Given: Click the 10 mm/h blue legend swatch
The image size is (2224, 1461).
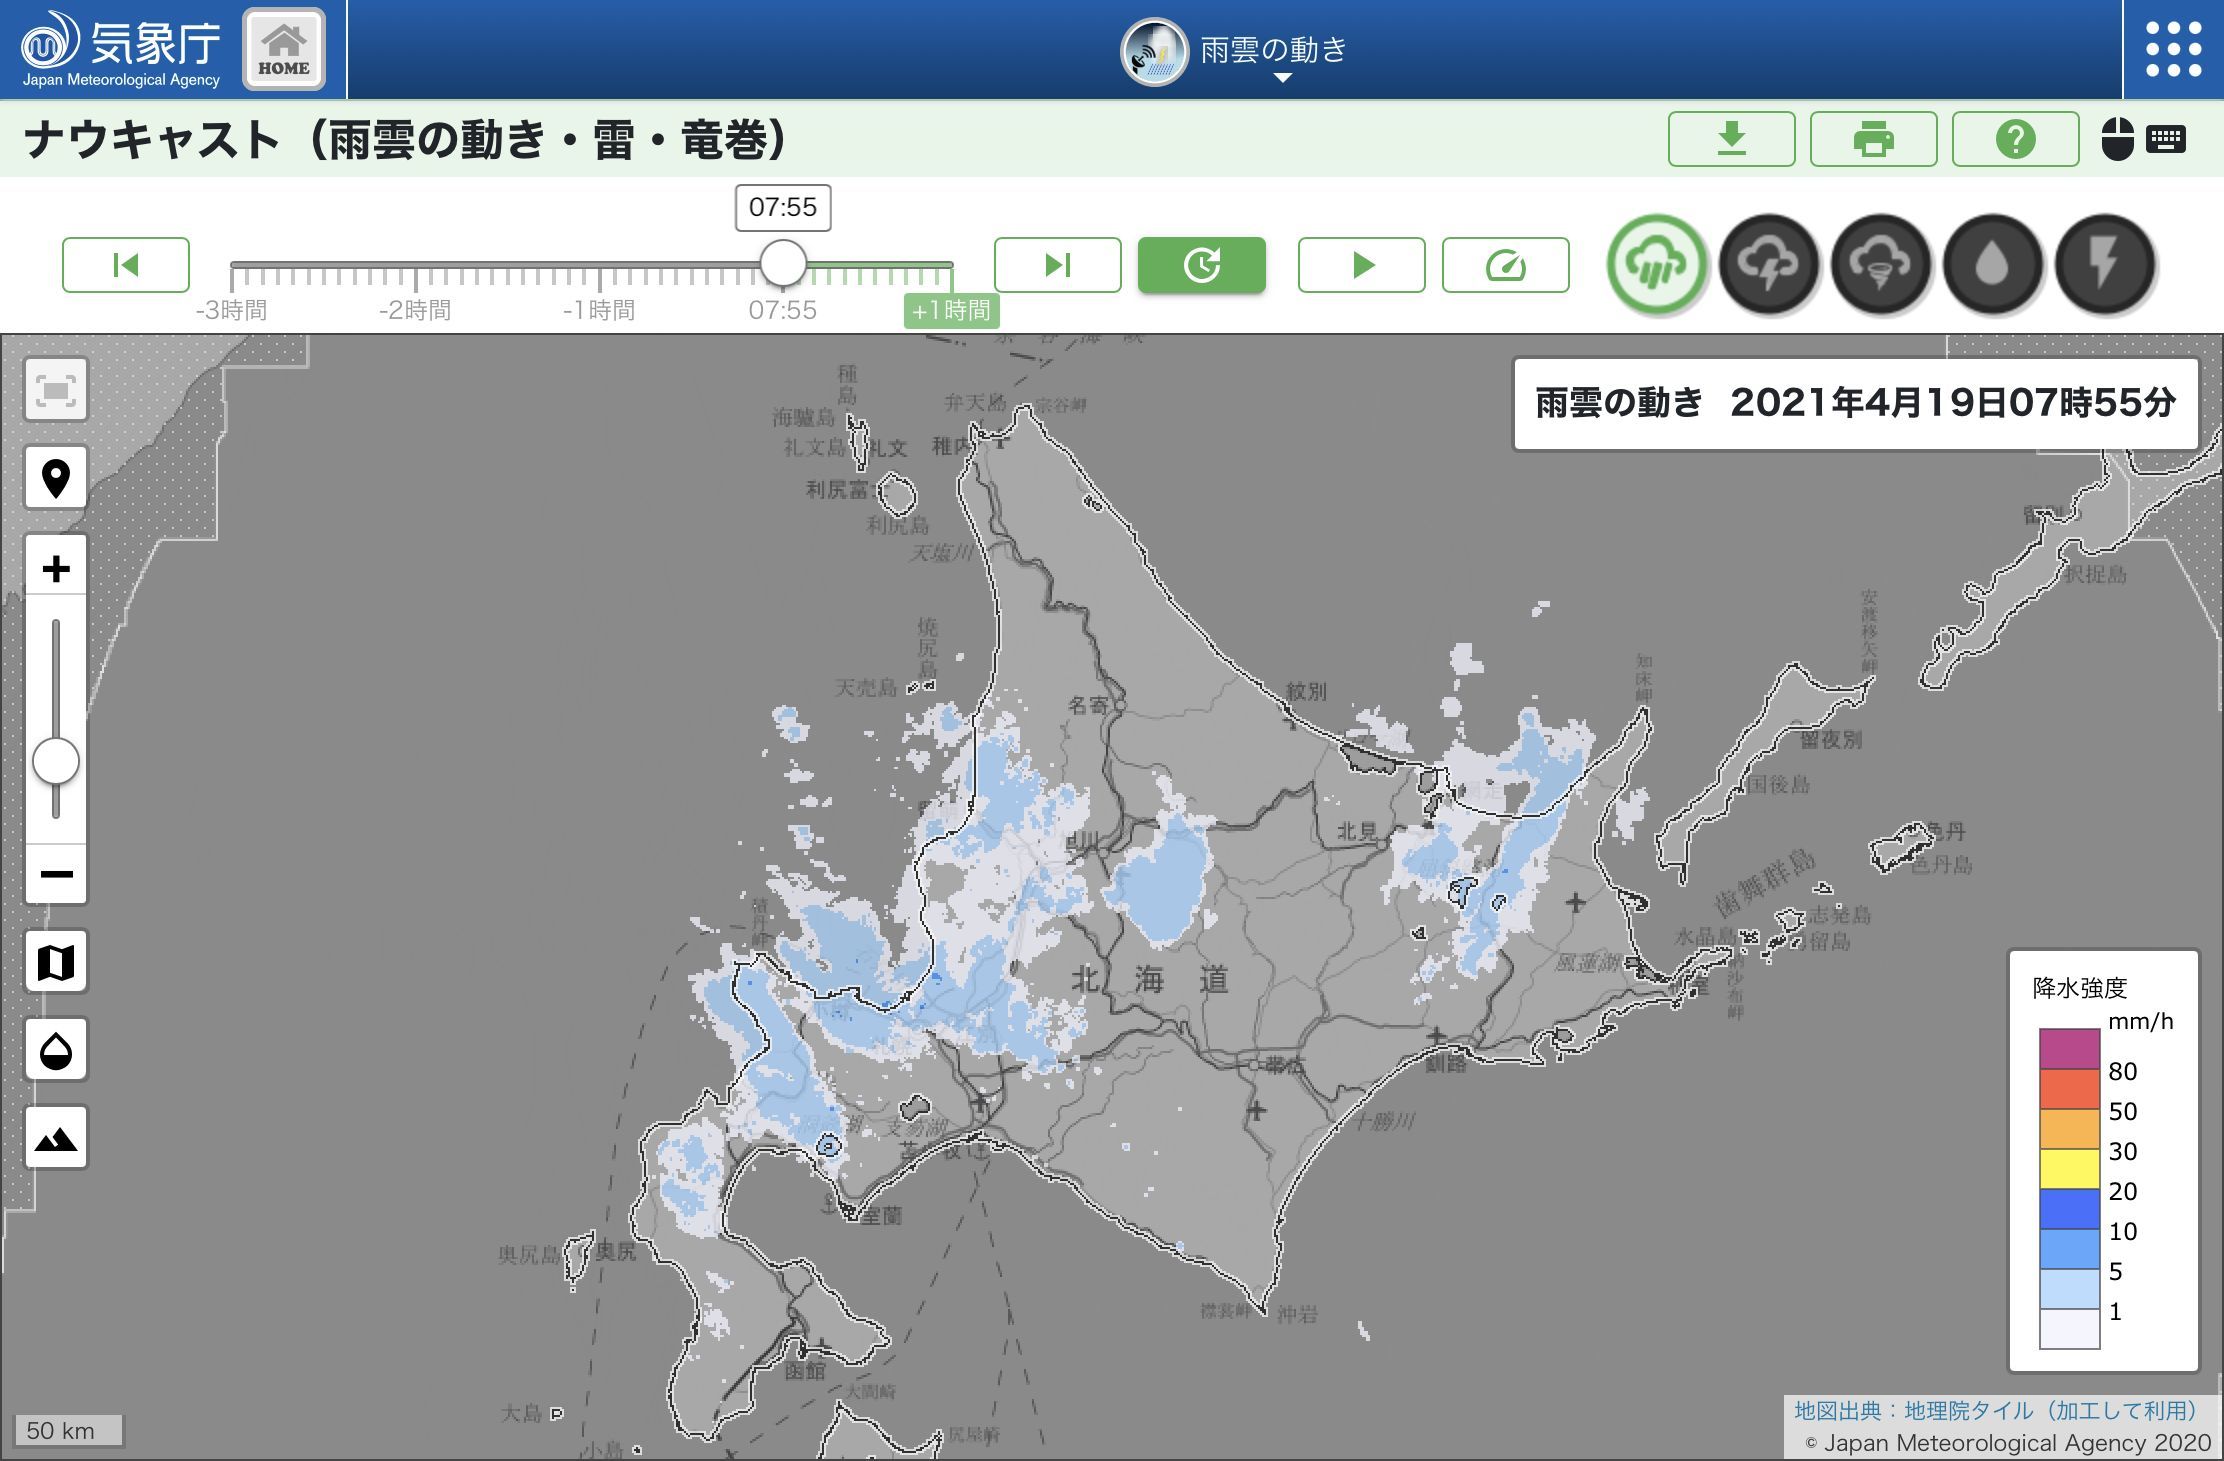Looking at the screenshot, I should 2069,1209.
